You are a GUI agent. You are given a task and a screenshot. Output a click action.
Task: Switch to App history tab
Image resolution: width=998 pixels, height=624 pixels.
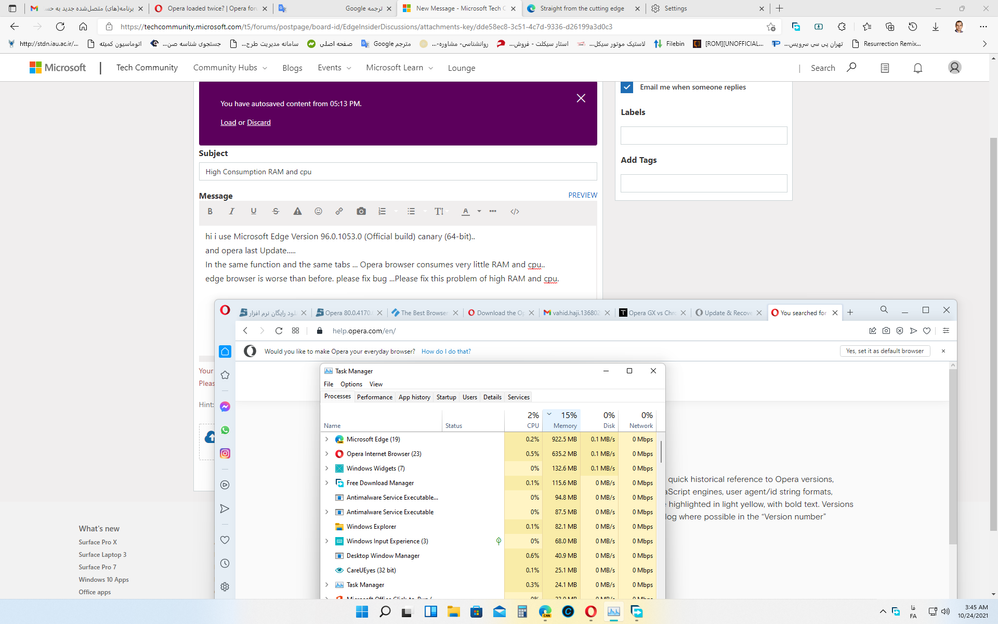point(414,397)
